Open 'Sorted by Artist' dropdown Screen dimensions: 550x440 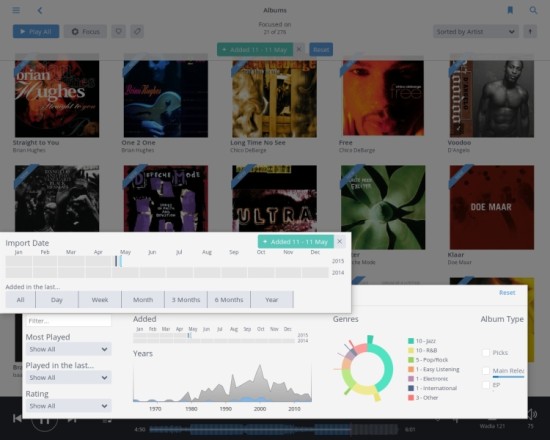click(x=476, y=32)
